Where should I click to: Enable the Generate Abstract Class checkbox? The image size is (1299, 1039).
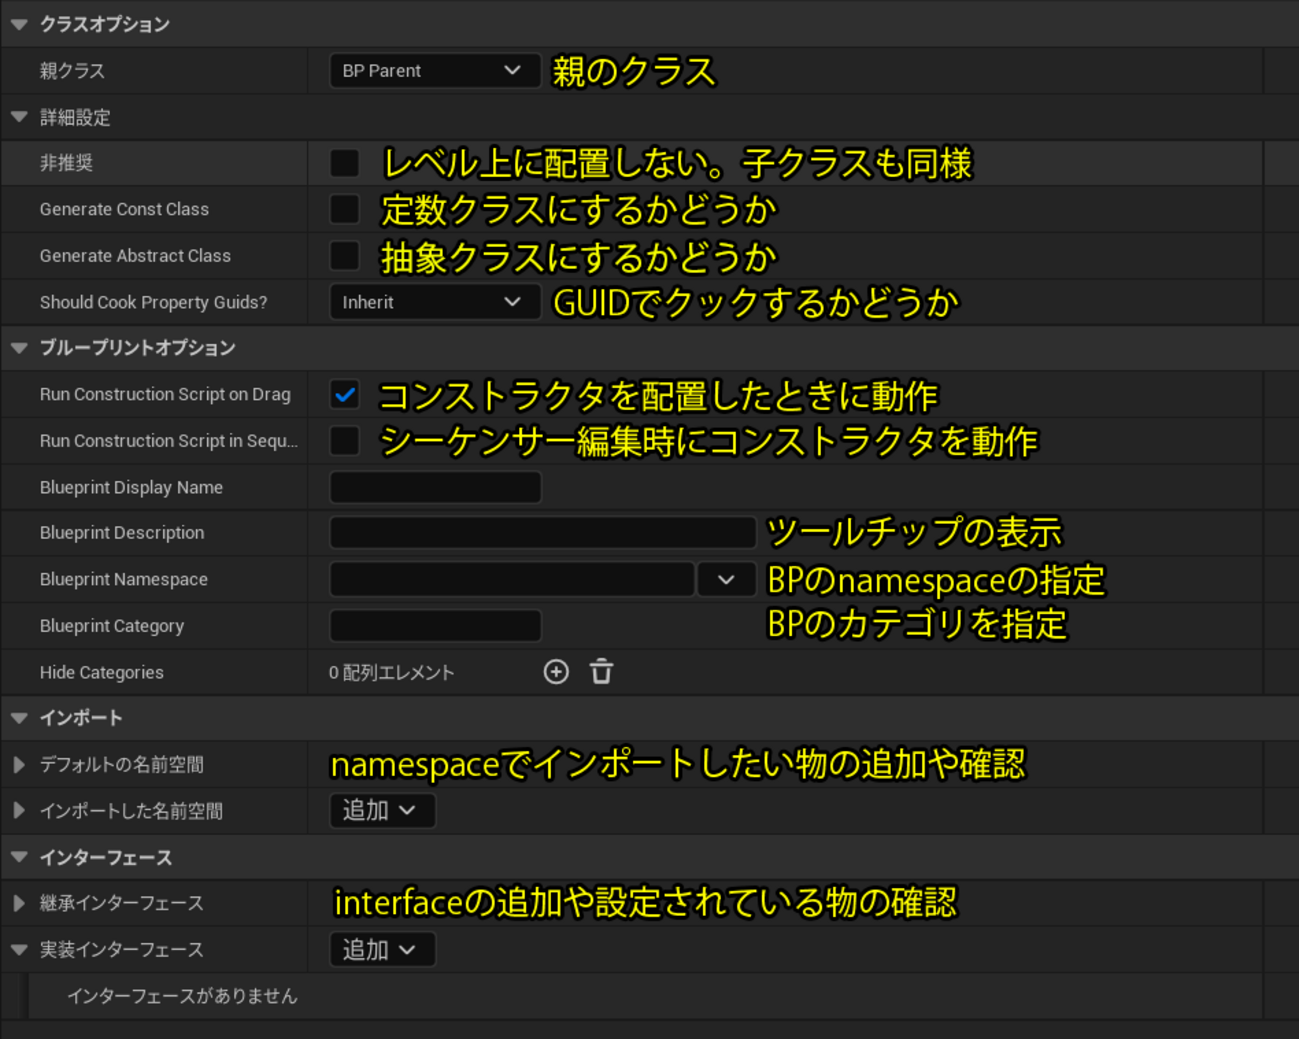click(345, 256)
